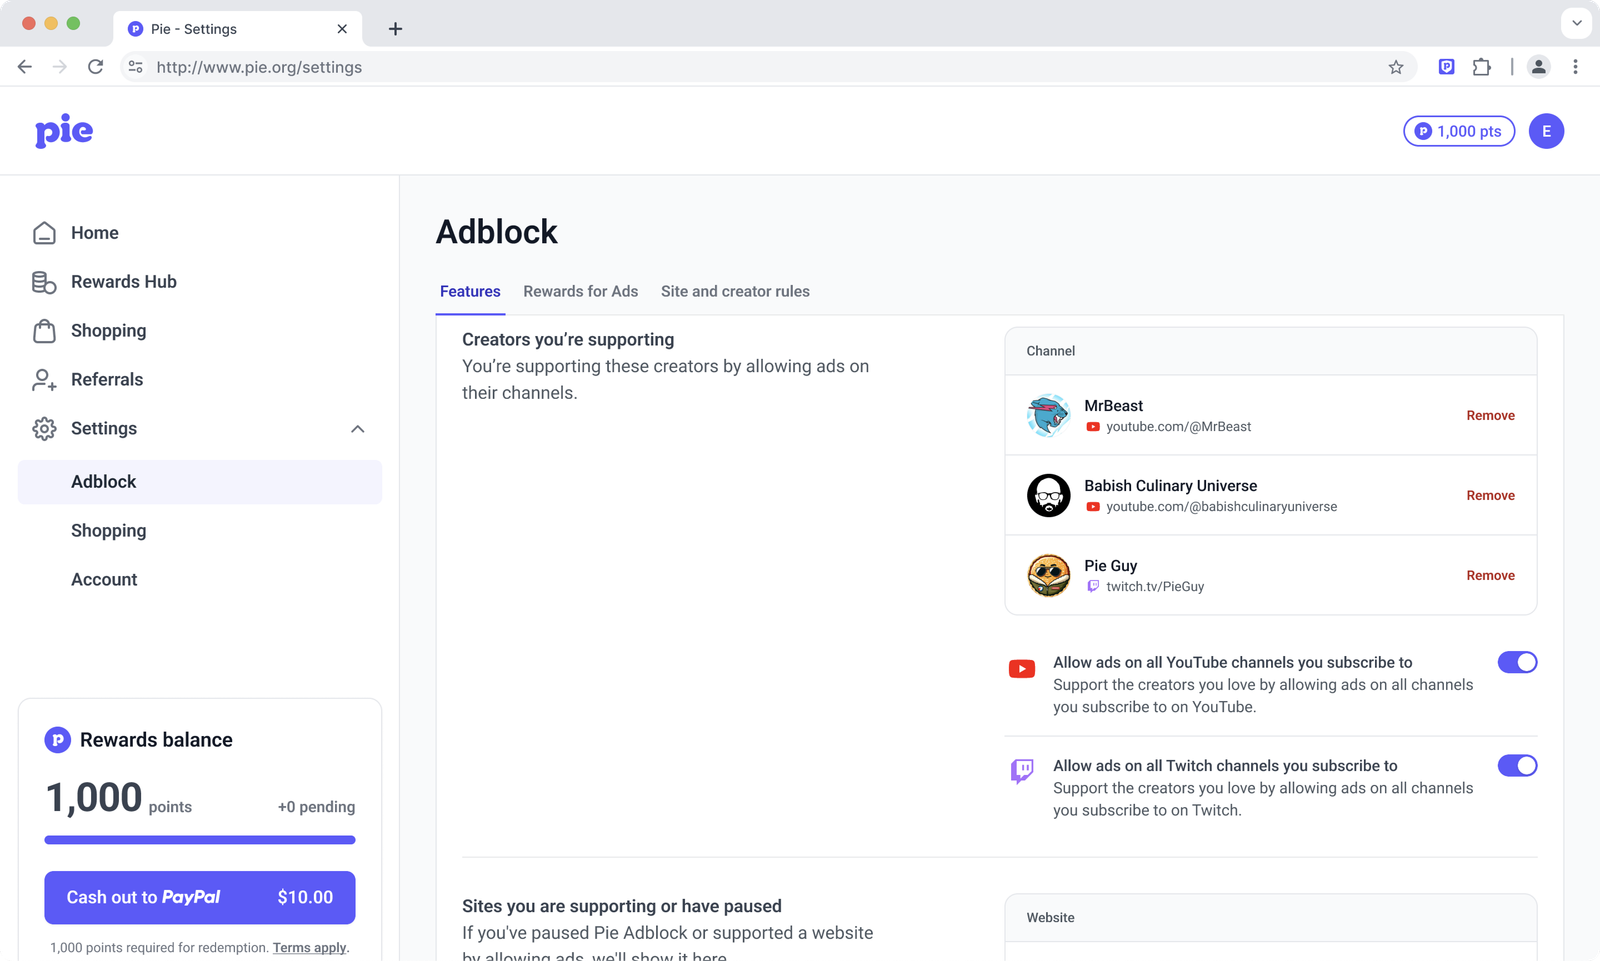Turn off the Twitch channels ads toggle
Image resolution: width=1600 pixels, height=961 pixels.
(1518, 765)
